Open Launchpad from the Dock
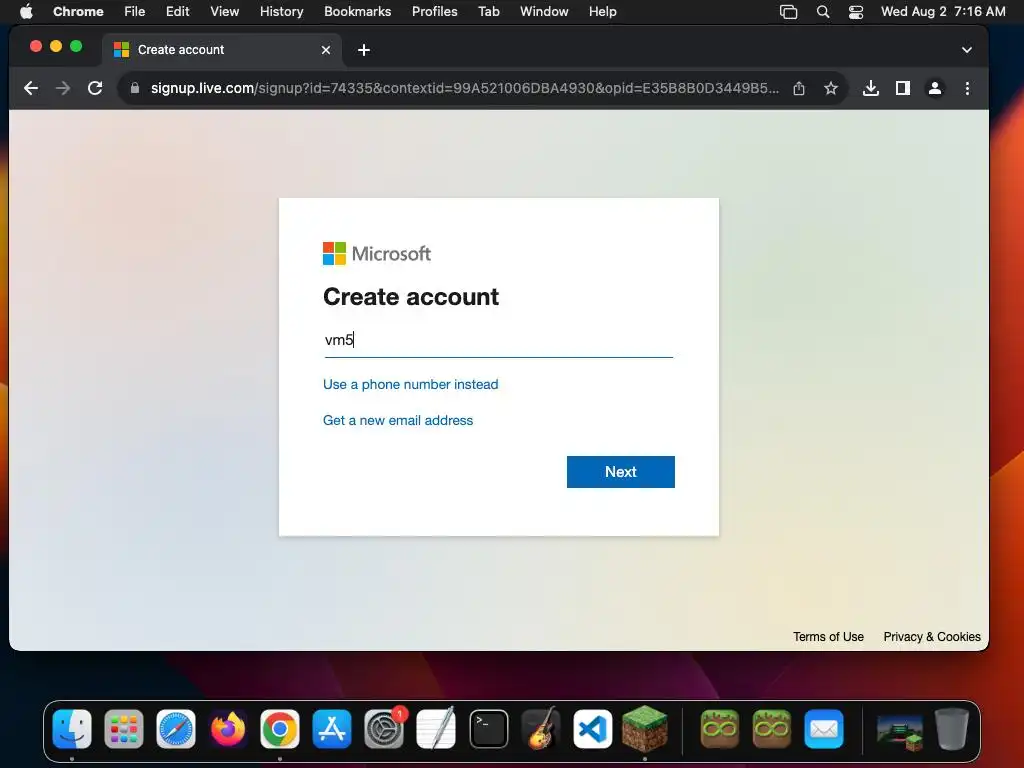The height and width of the screenshot is (768, 1024). point(123,729)
